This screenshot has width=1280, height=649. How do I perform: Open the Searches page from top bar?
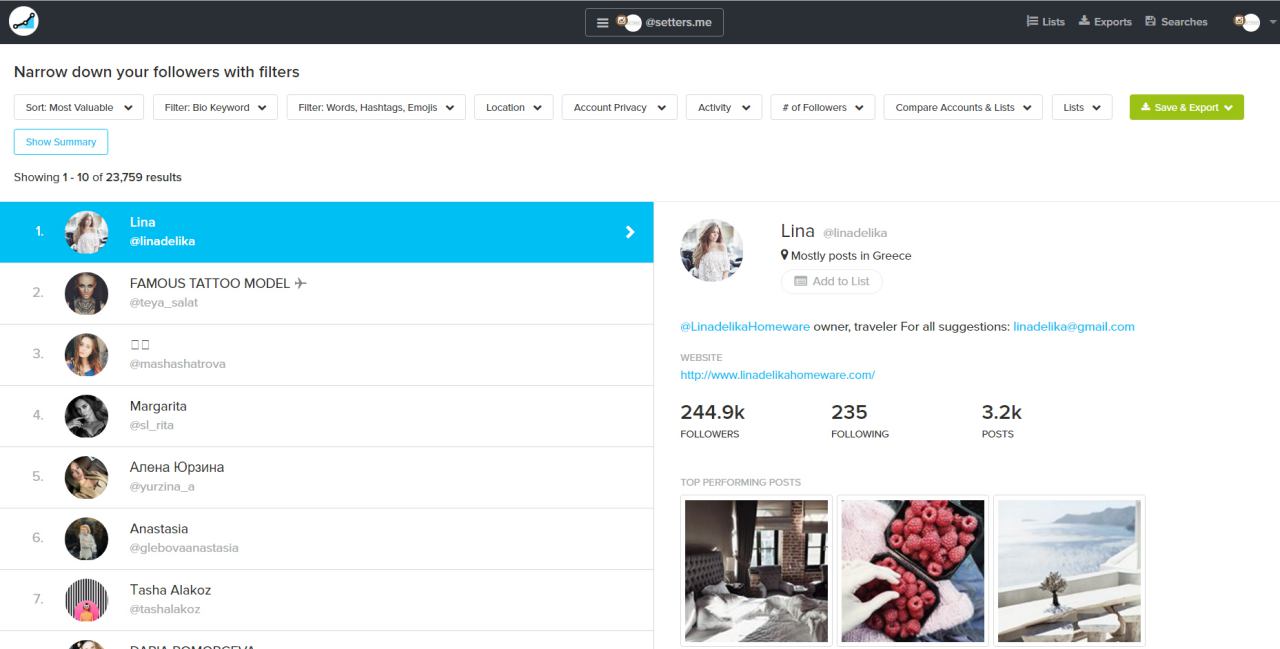[1176, 22]
